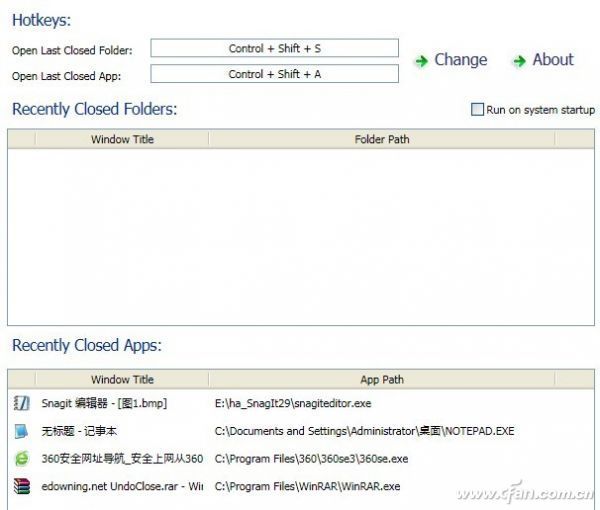Viewport: 600px width, 510px height.
Task: Select the Snagit snagiteditor.exe path entry
Action: [292, 404]
